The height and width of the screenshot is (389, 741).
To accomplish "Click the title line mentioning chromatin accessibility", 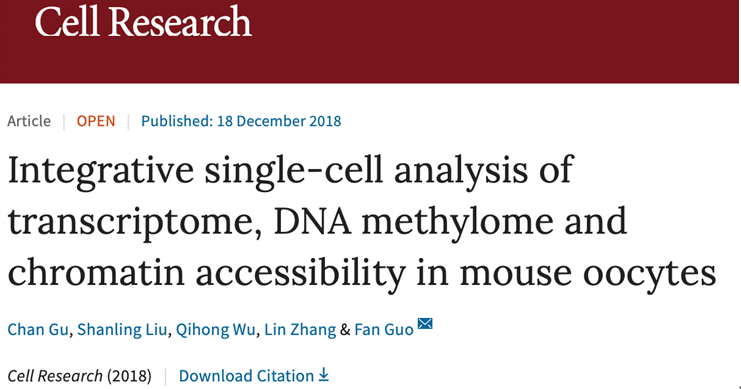I will pyautogui.click(x=362, y=274).
